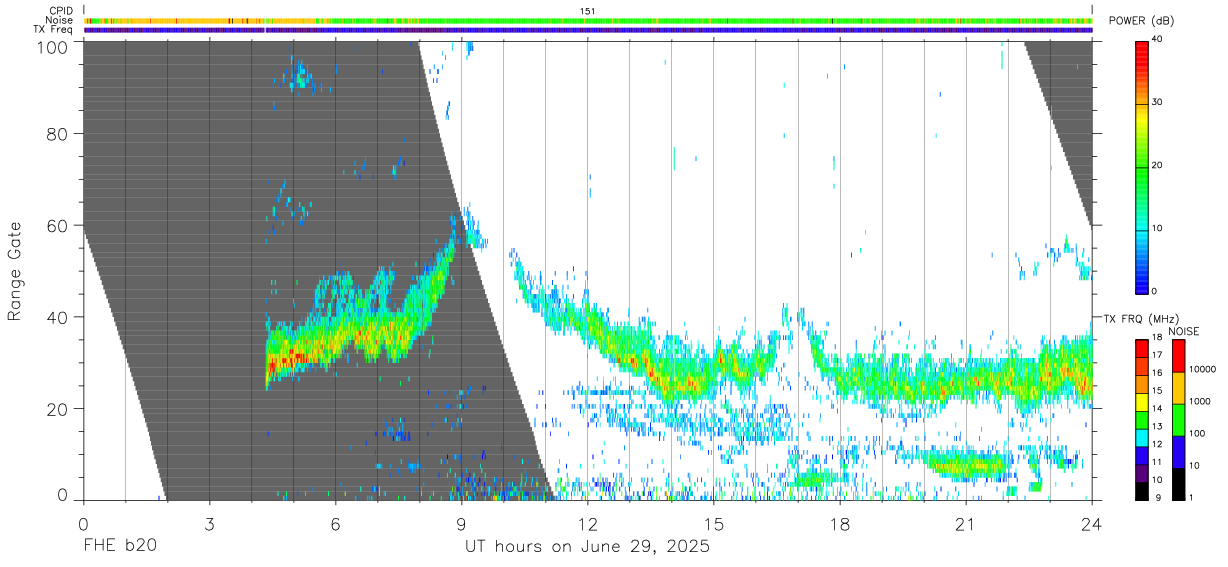The image size is (1228, 567).
Task: Click the 100 tick on range gate axis
Action: pos(55,46)
